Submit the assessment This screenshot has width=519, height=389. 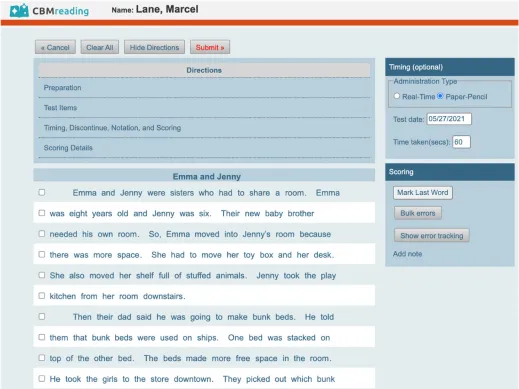210,47
